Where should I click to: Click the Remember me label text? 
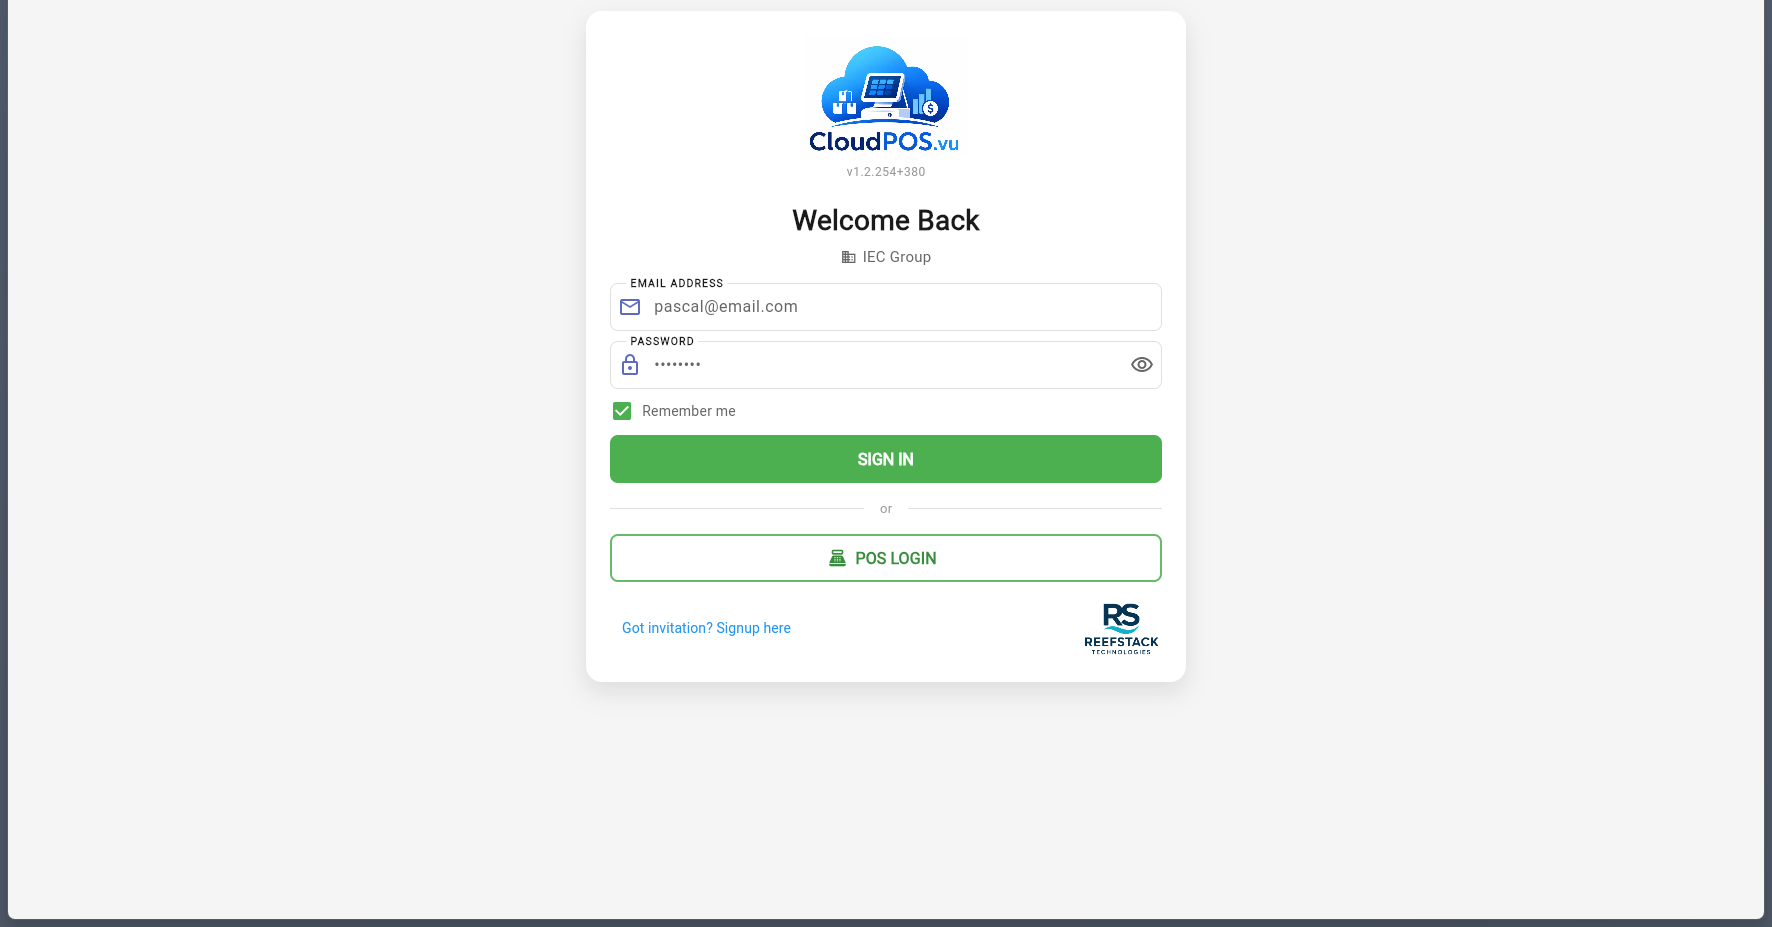(689, 411)
